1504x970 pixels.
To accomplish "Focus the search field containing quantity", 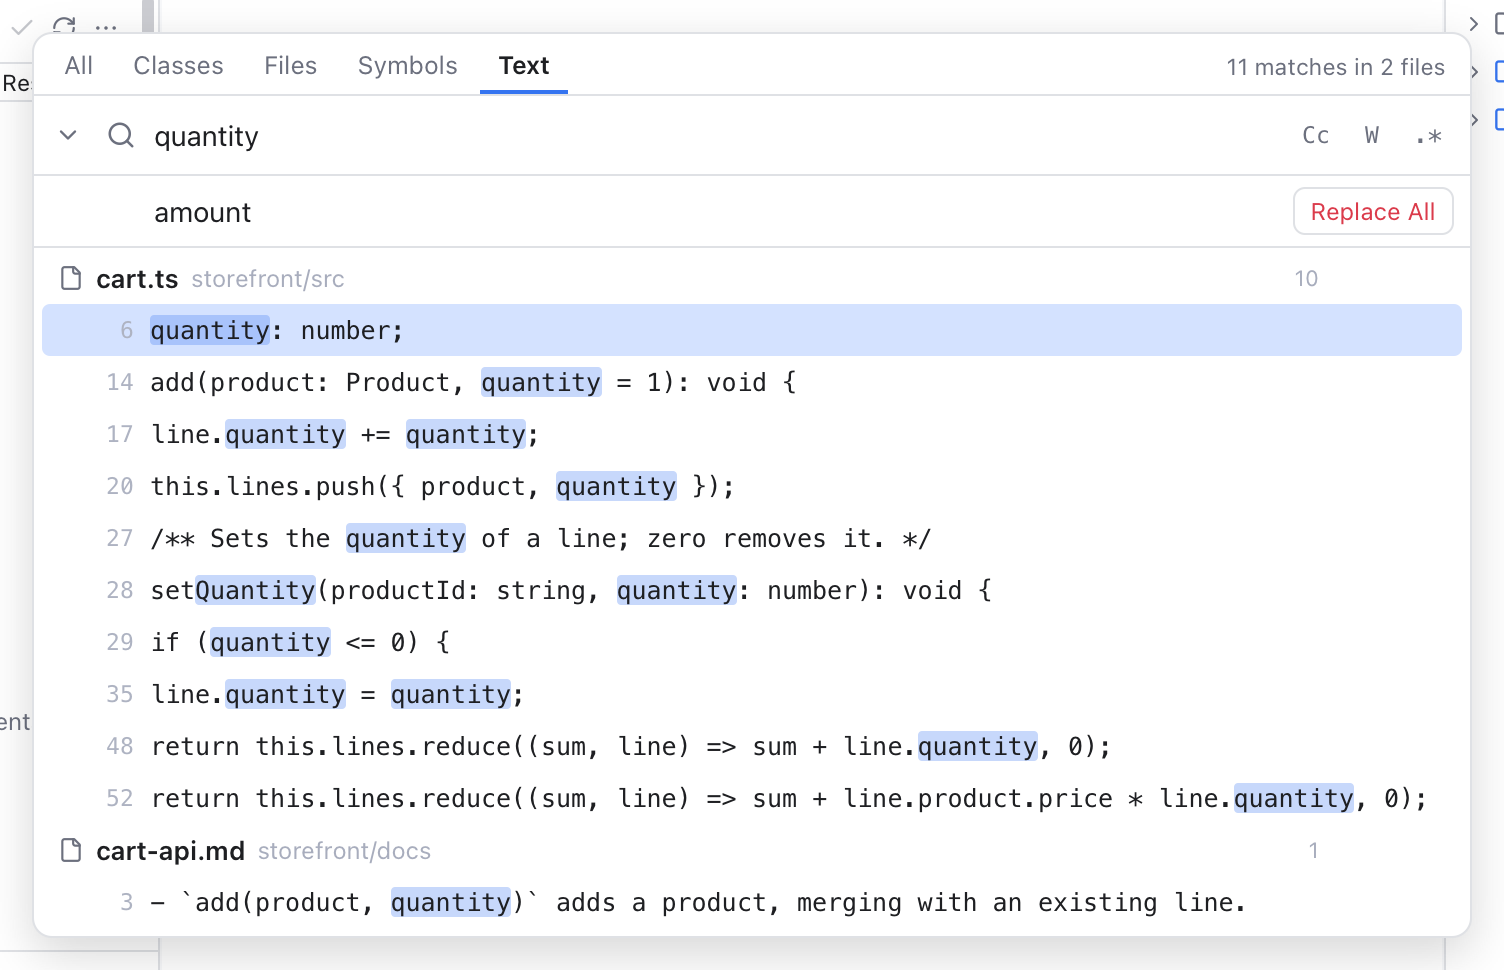I will coord(715,136).
